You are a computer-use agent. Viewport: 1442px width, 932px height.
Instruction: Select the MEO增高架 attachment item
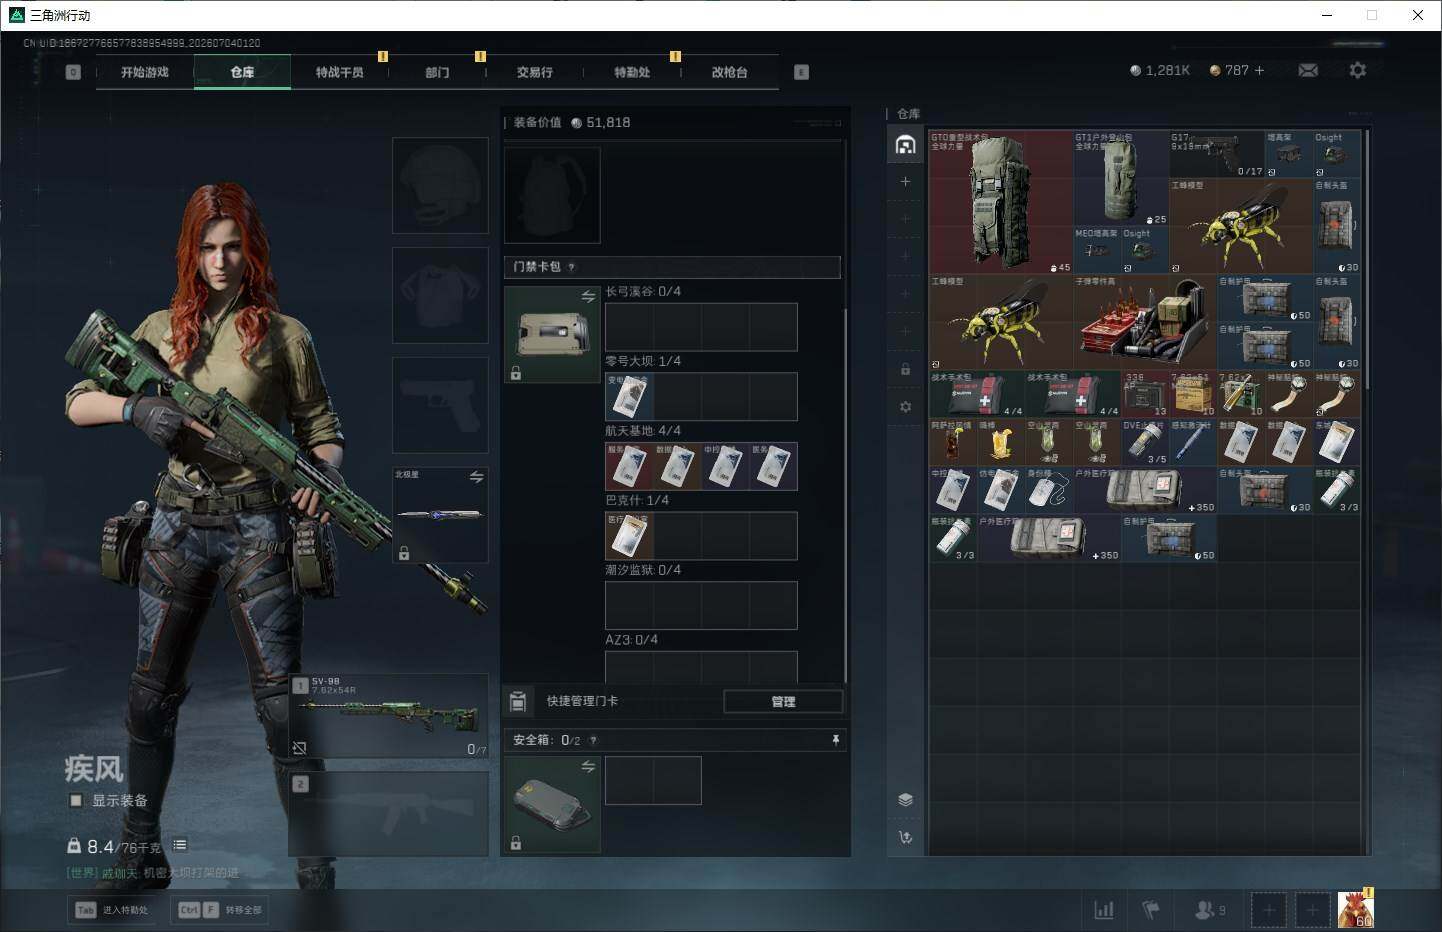coord(1097,250)
